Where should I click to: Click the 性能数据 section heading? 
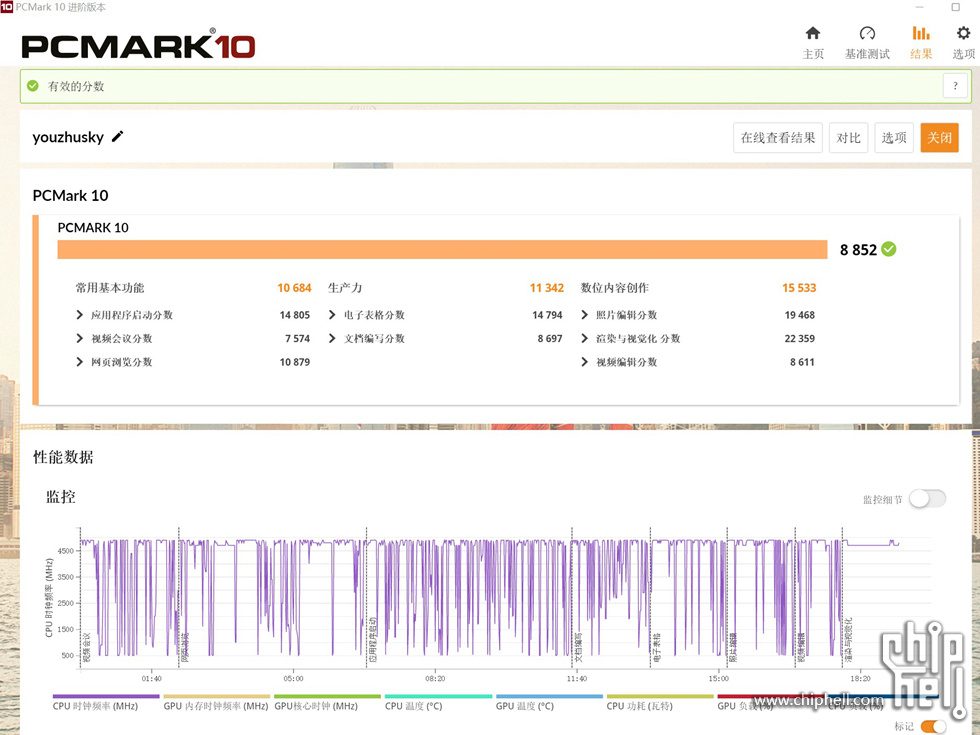(63, 457)
